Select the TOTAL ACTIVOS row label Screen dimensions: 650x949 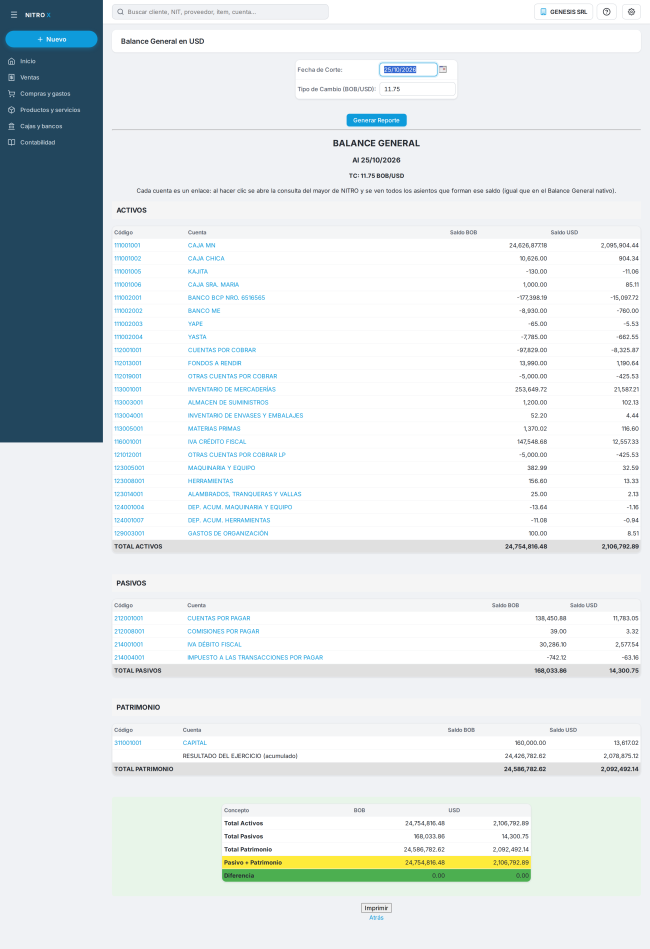click(139, 547)
